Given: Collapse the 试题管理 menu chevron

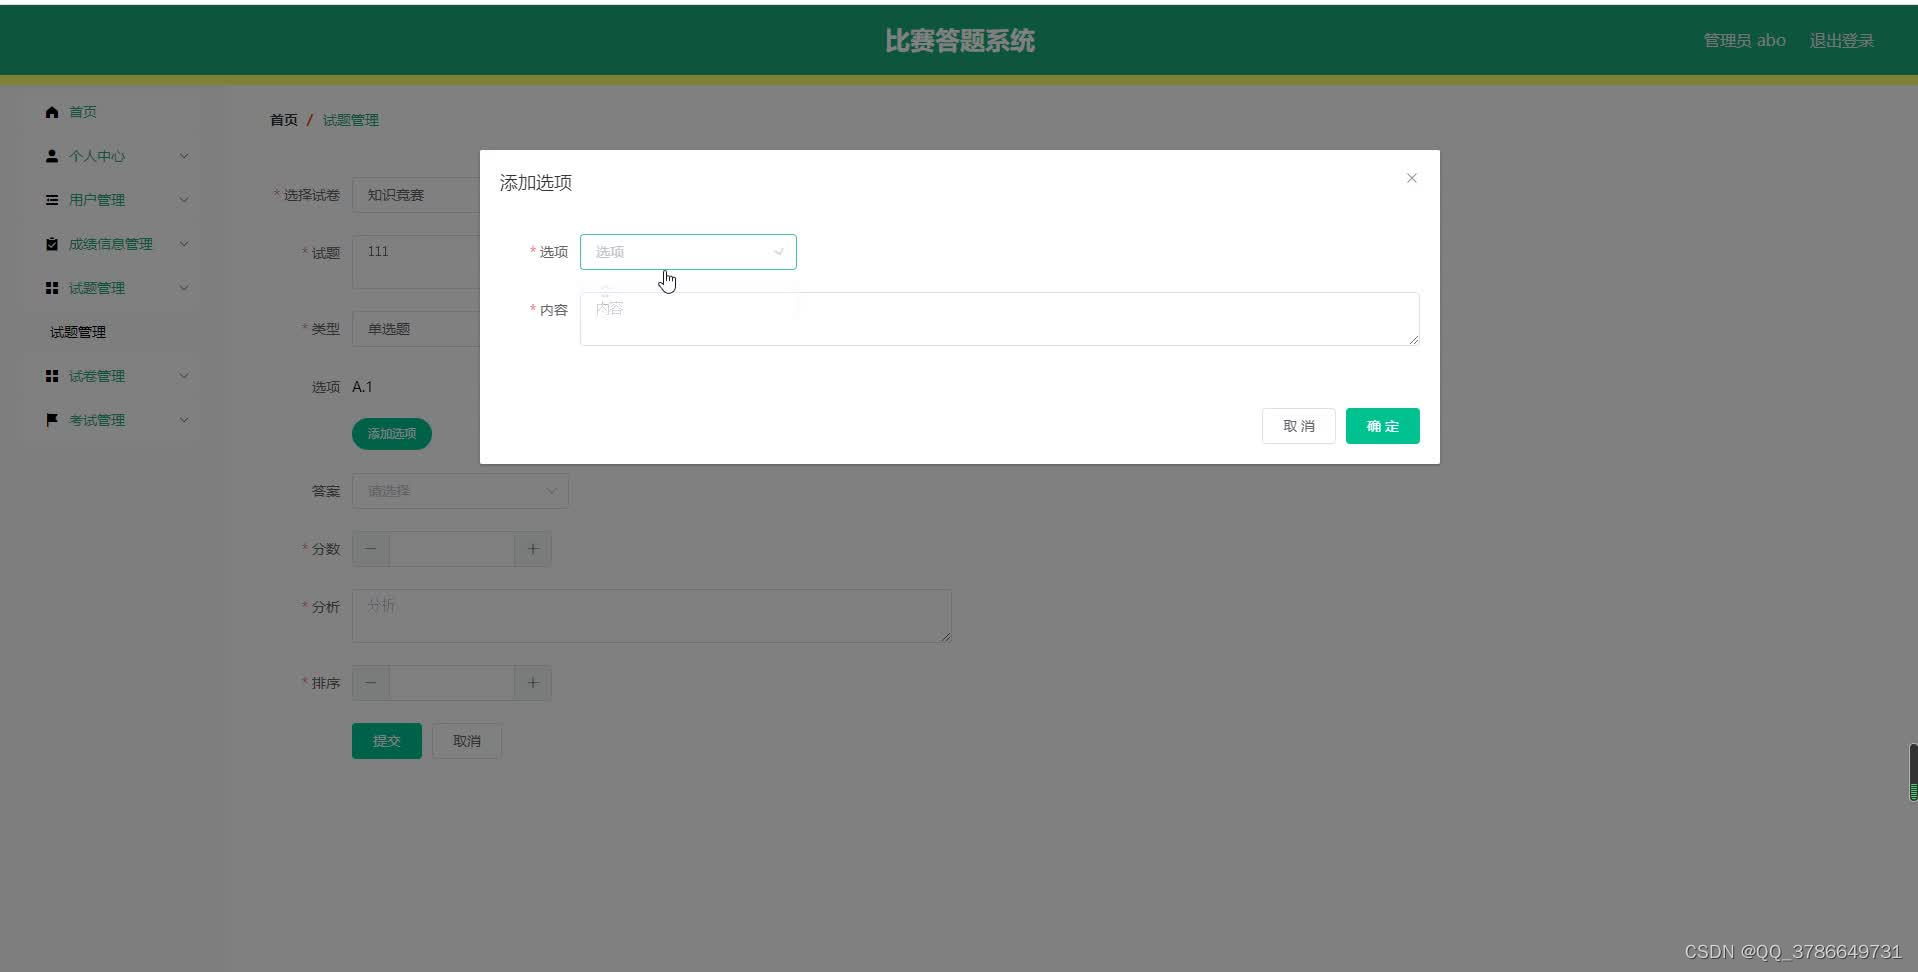Looking at the screenshot, I should pos(184,288).
